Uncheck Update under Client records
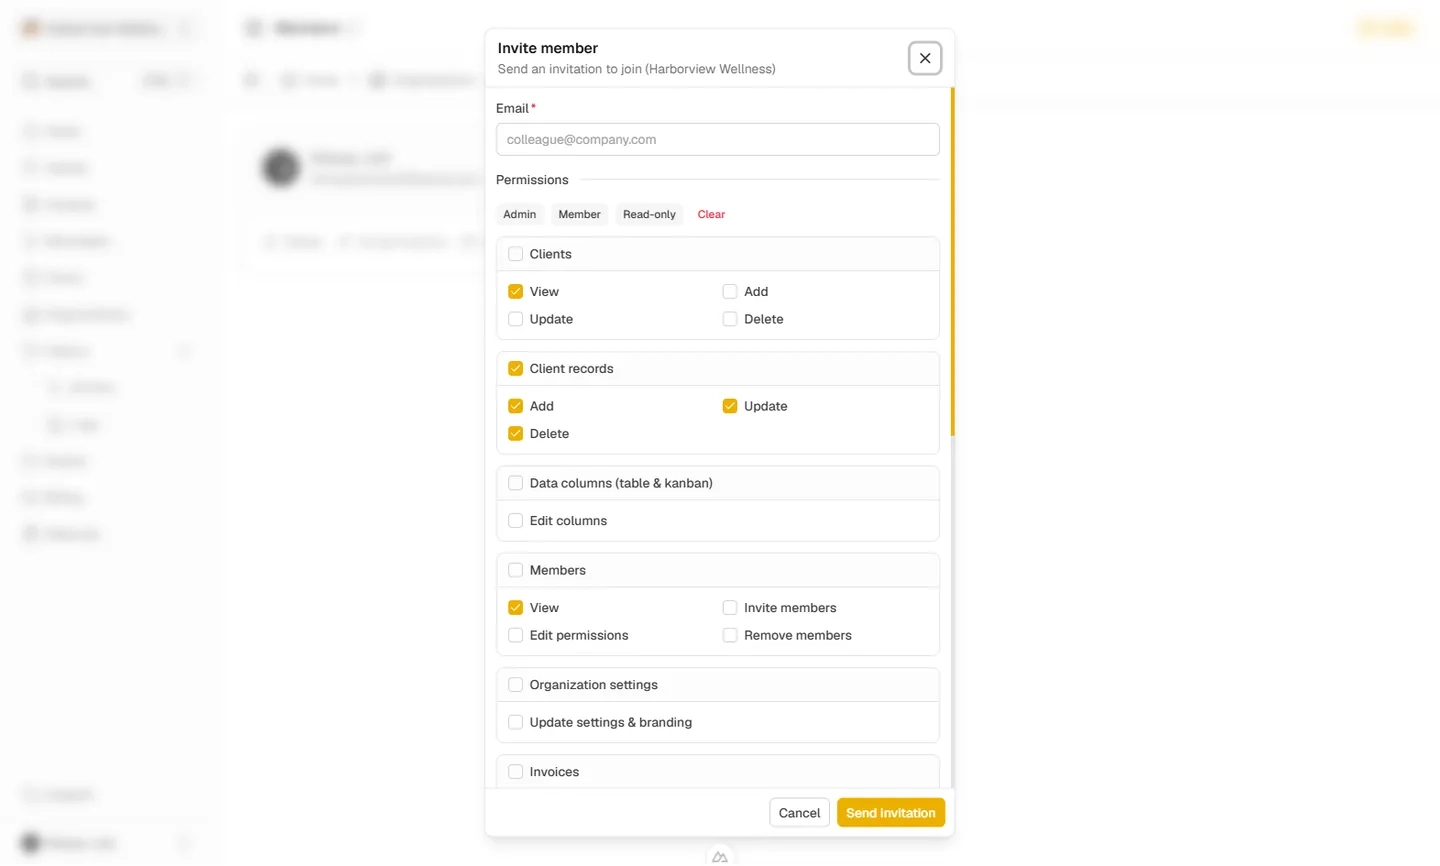Screen dimensions: 1440x866 [730, 406]
